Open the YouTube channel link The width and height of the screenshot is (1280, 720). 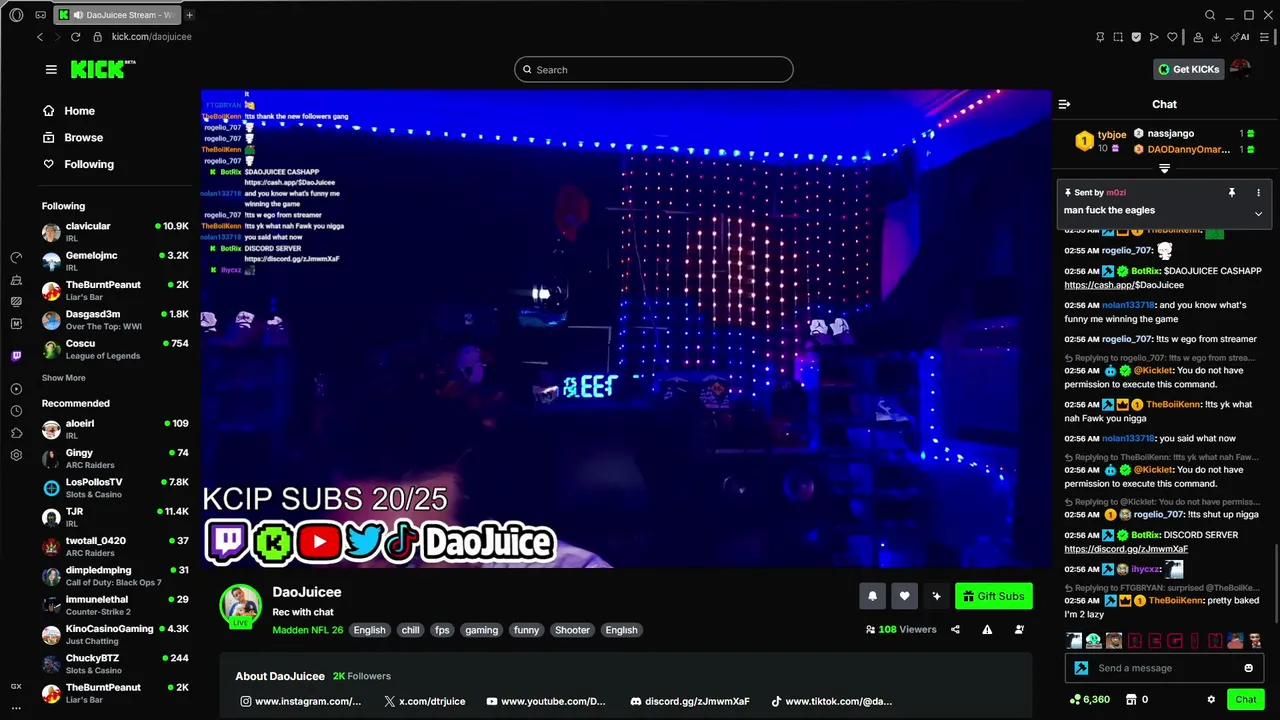[546, 702]
